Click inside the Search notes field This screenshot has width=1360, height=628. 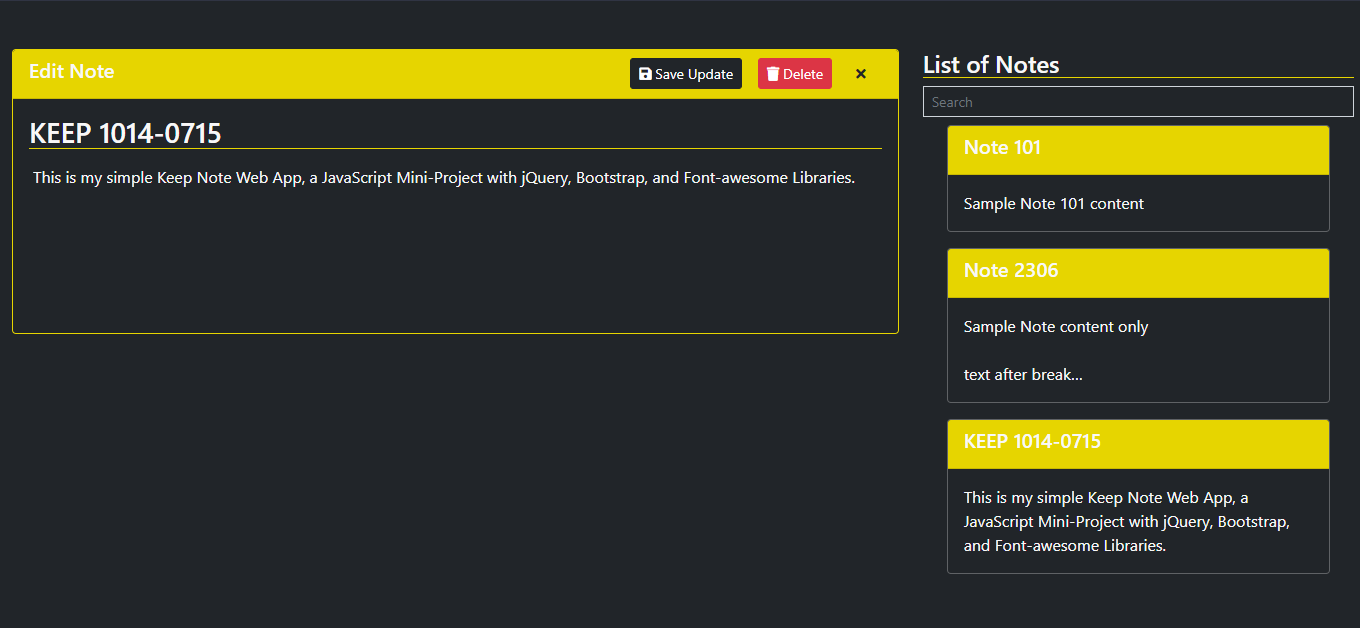coord(1138,102)
